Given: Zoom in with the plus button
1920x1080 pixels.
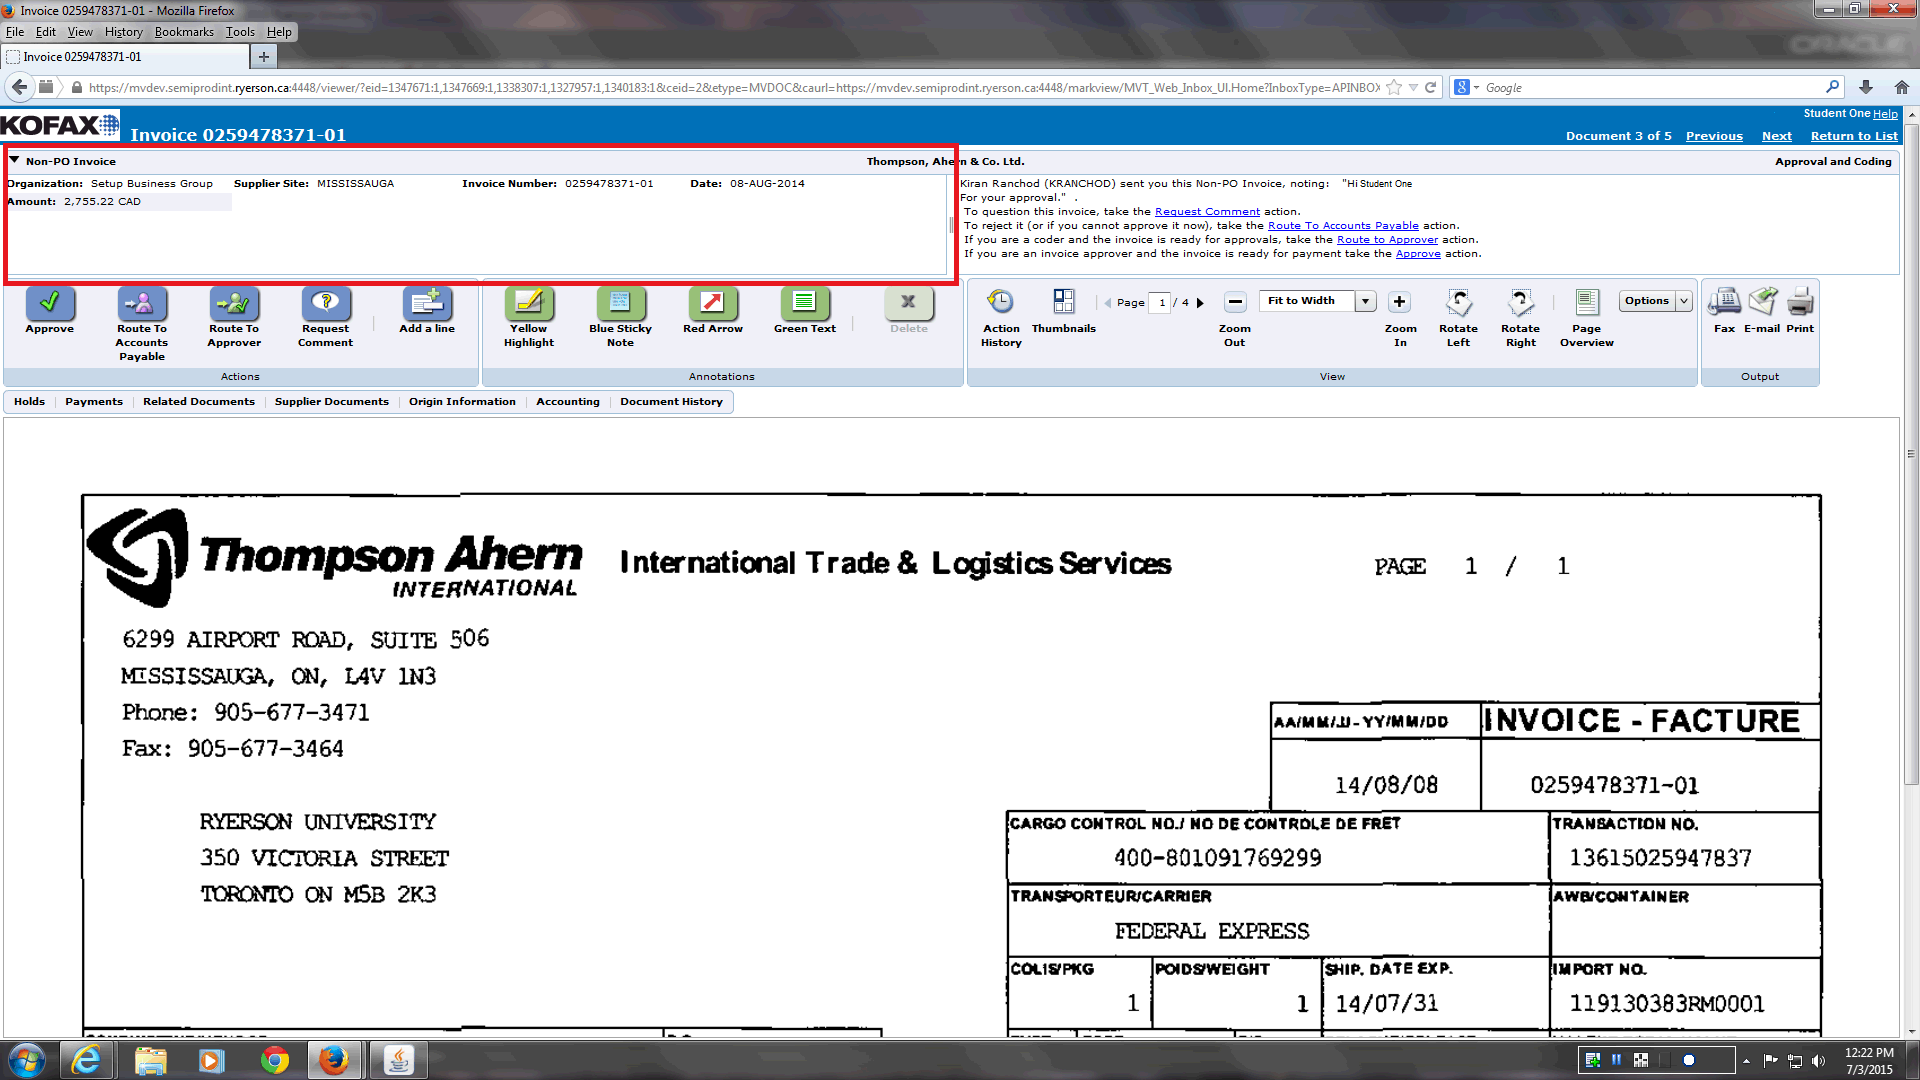Looking at the screenshot, I should (1399, 302).
